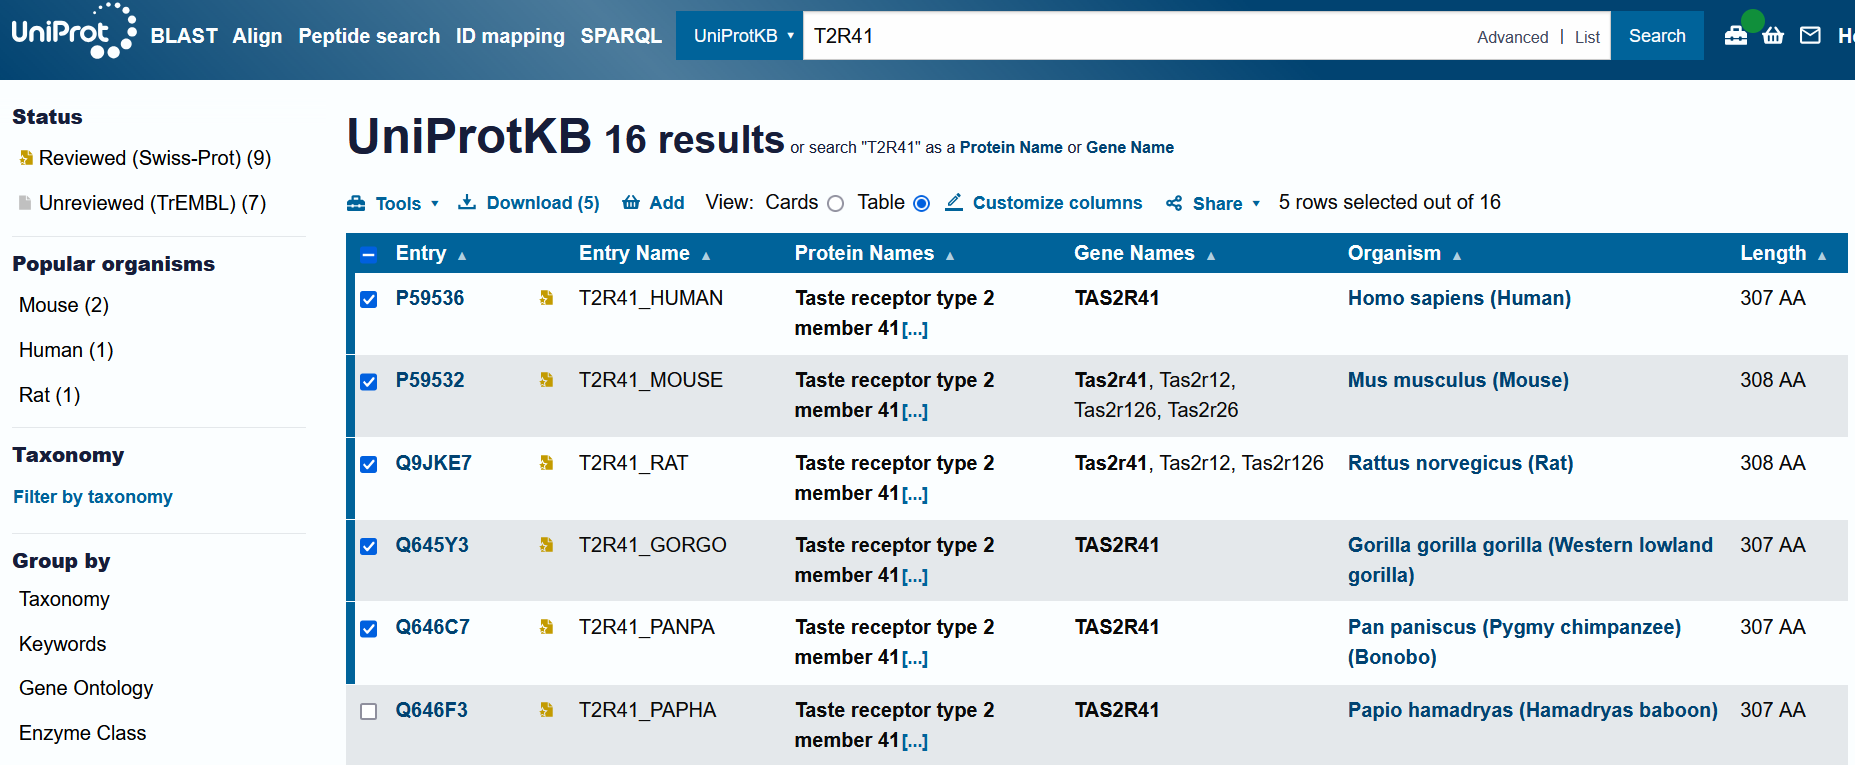
Task: Click the reviewed icon beside T2R41_MOUSE
Action: 546,380
